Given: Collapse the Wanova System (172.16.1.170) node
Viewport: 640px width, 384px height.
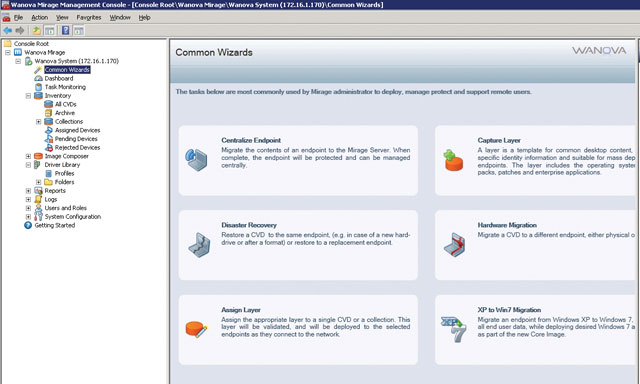Looking at the screenshot, I should tap(18, 61).
